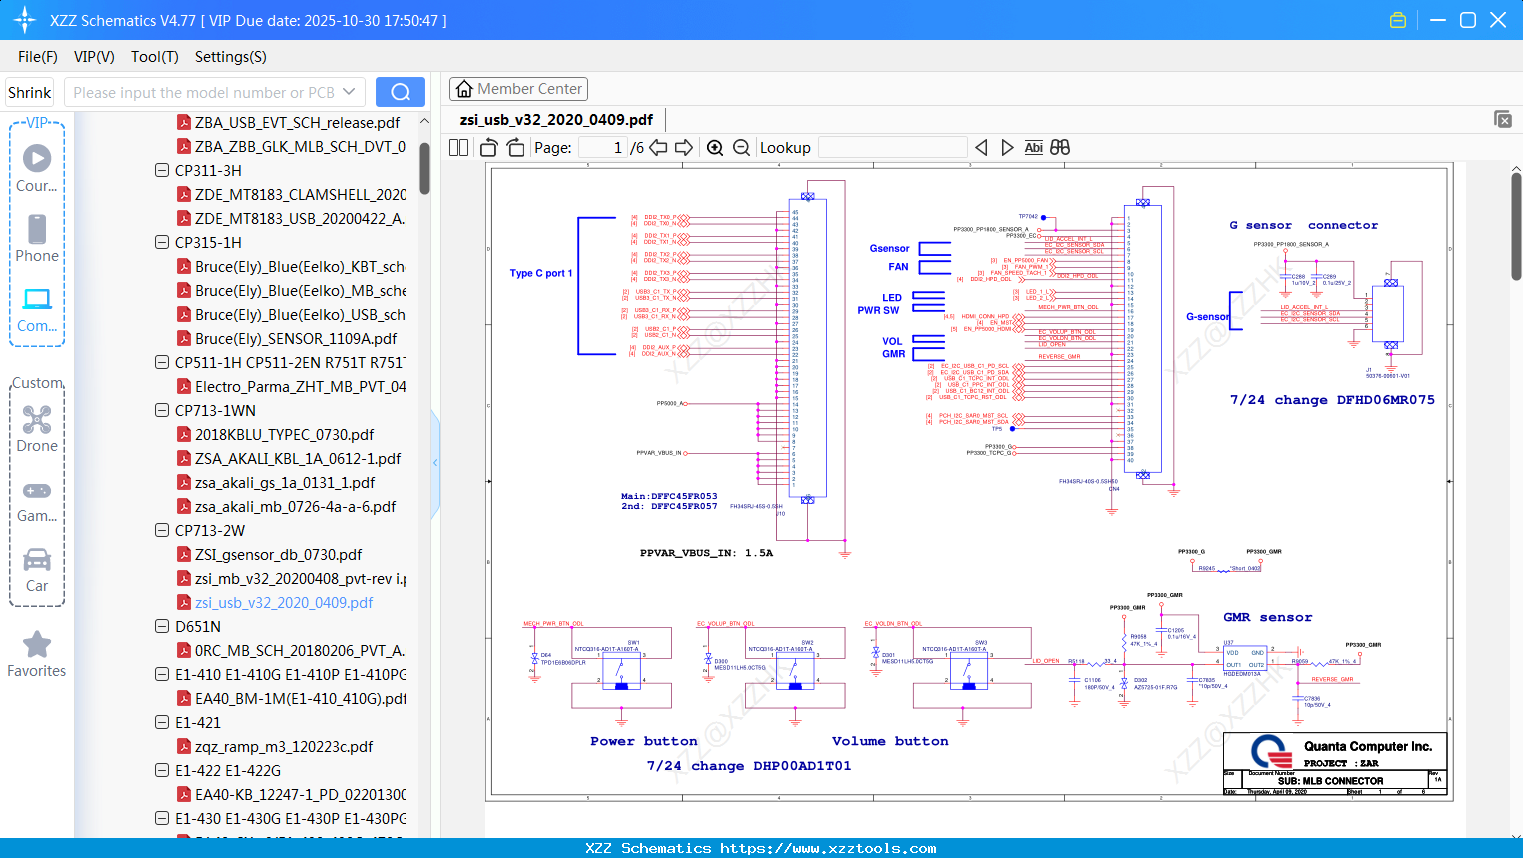Toggle the two-page layout view icon
1523x858 pixels.
coord(458,147)
